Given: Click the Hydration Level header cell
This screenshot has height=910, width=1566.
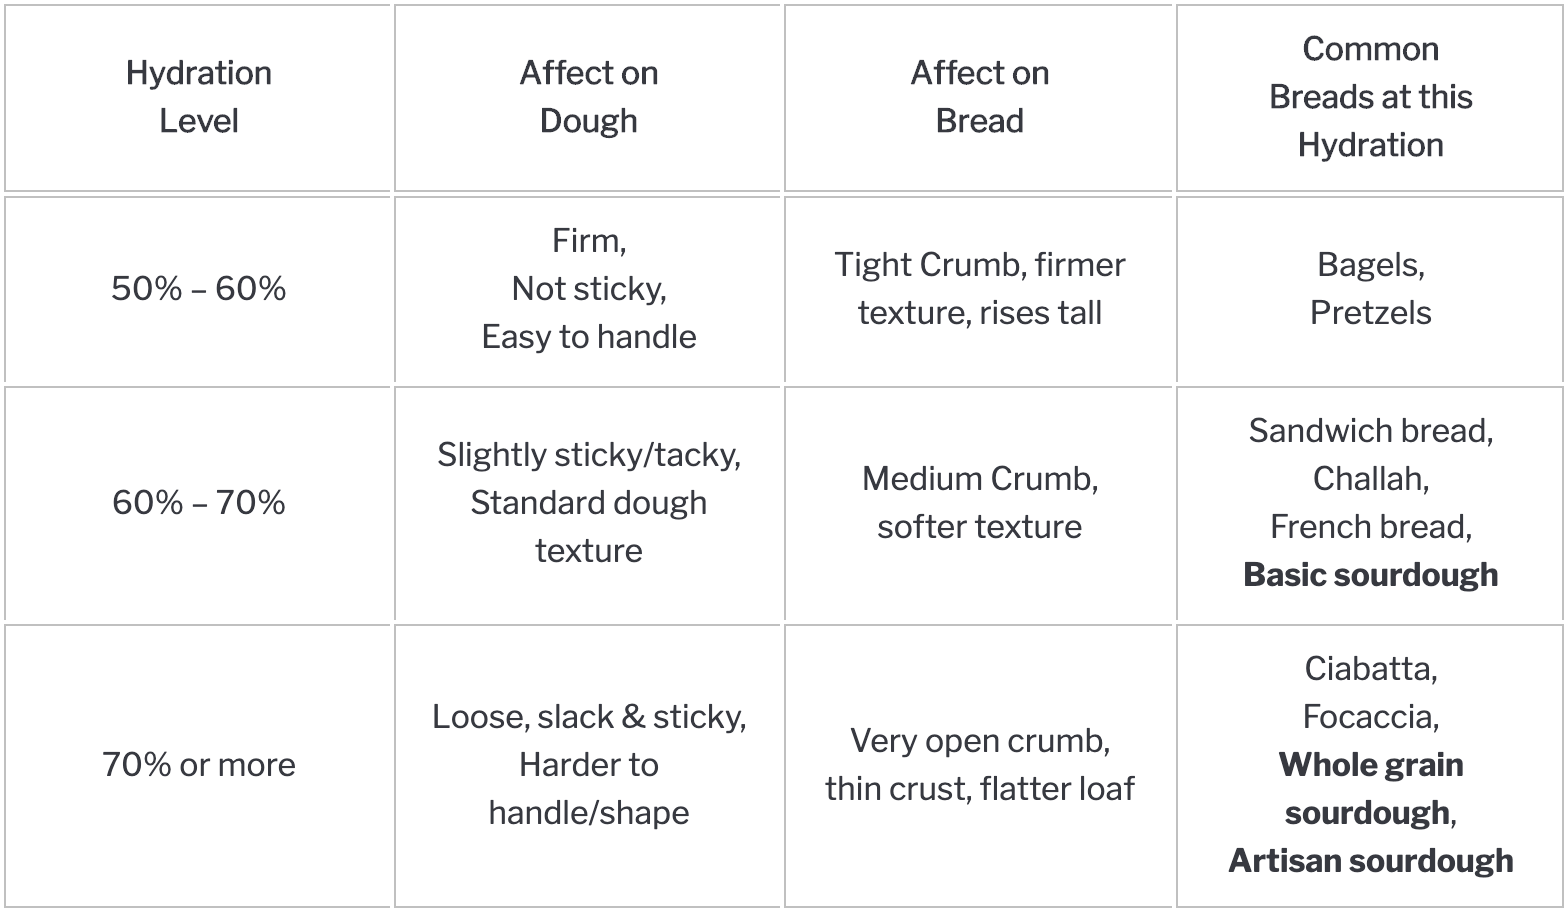Looking at the screenshot, I should [x=198, y=97].
